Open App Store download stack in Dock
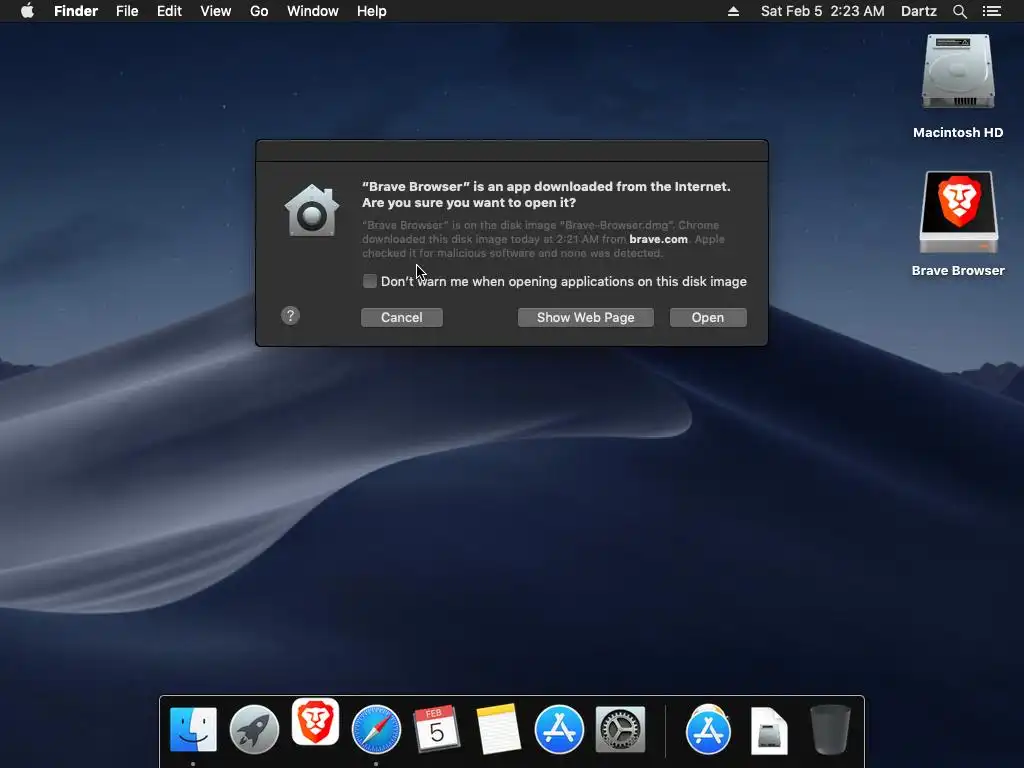 coord(709,729)
